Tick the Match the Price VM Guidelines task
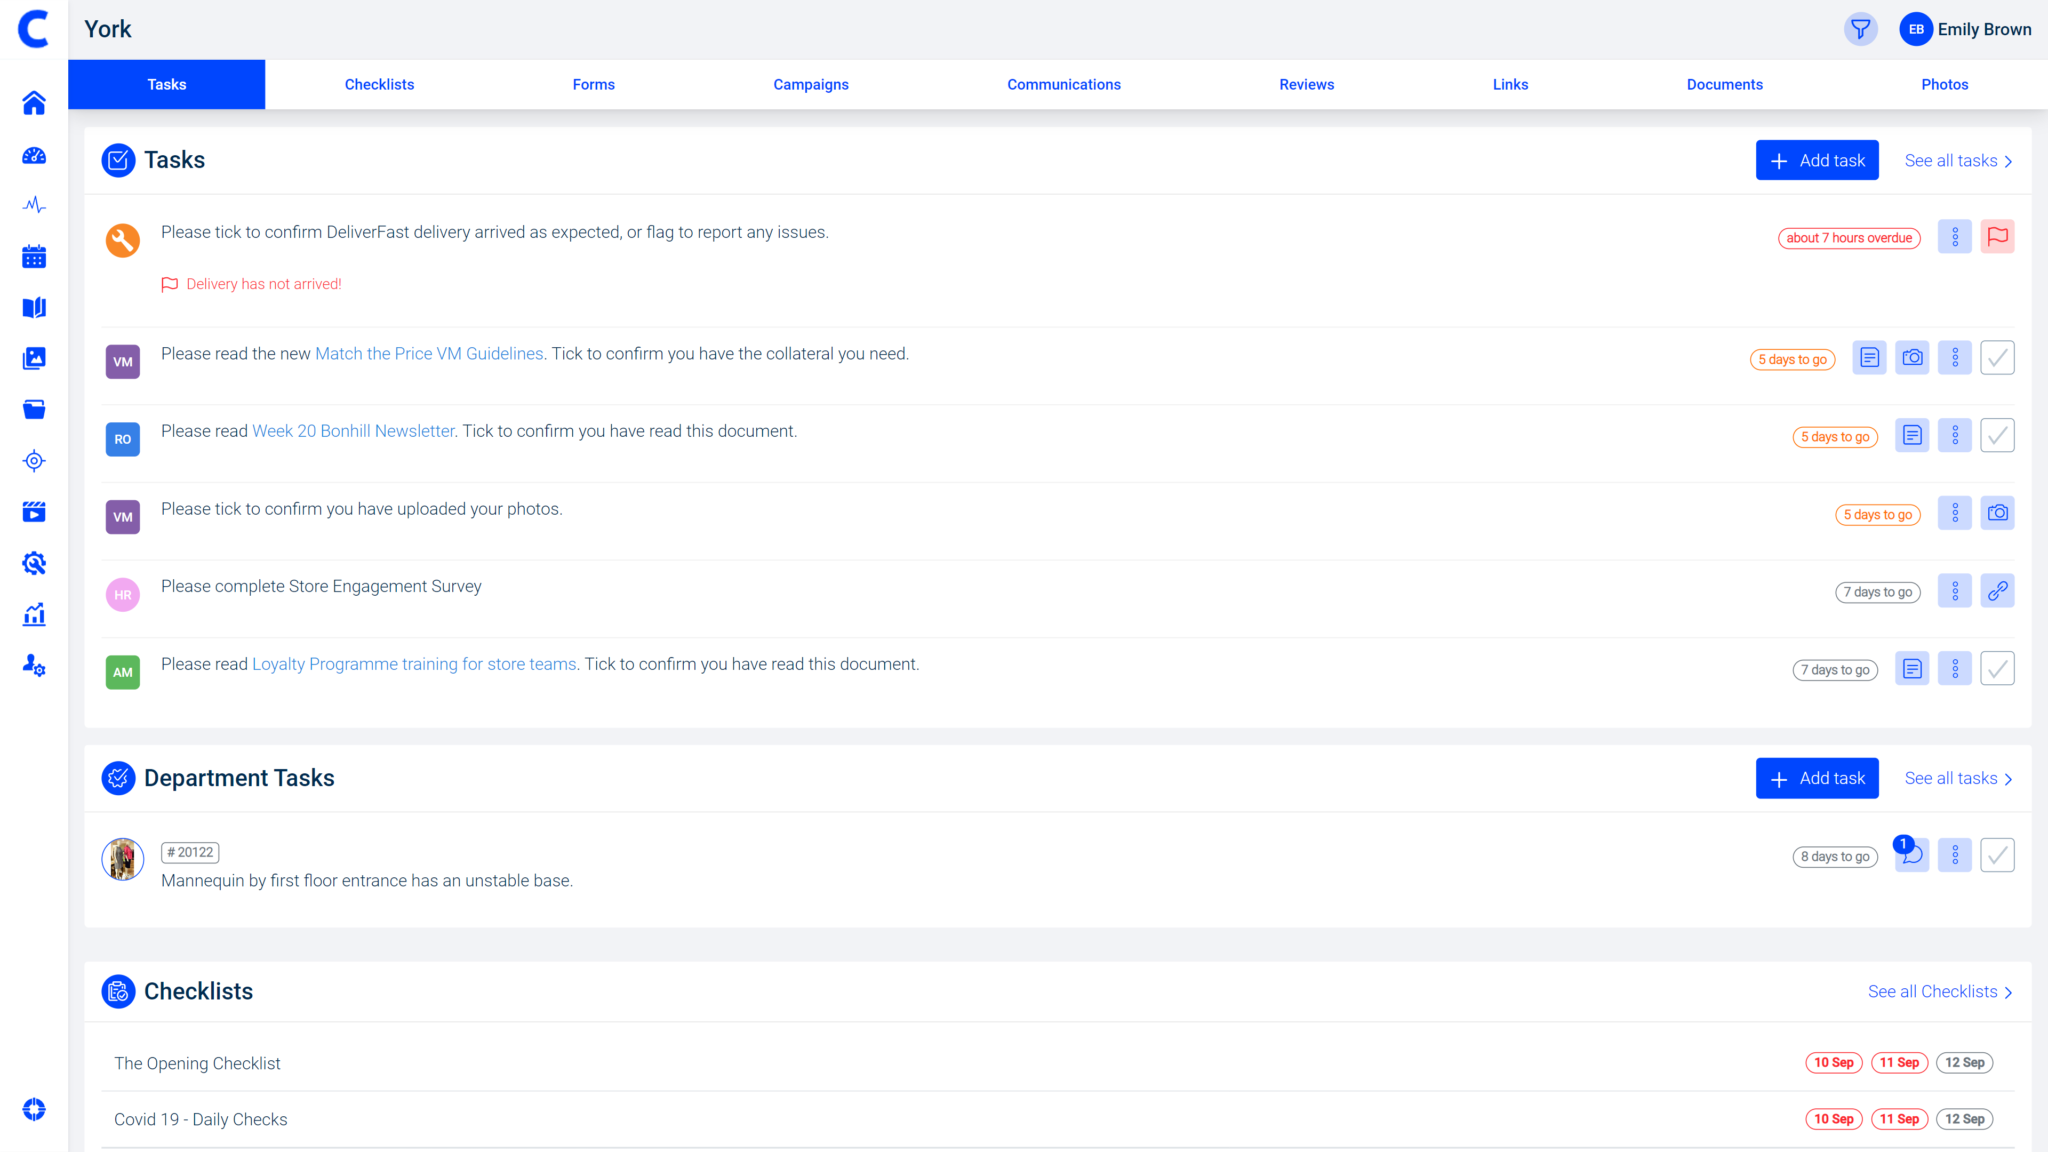 coord(1997,358)
